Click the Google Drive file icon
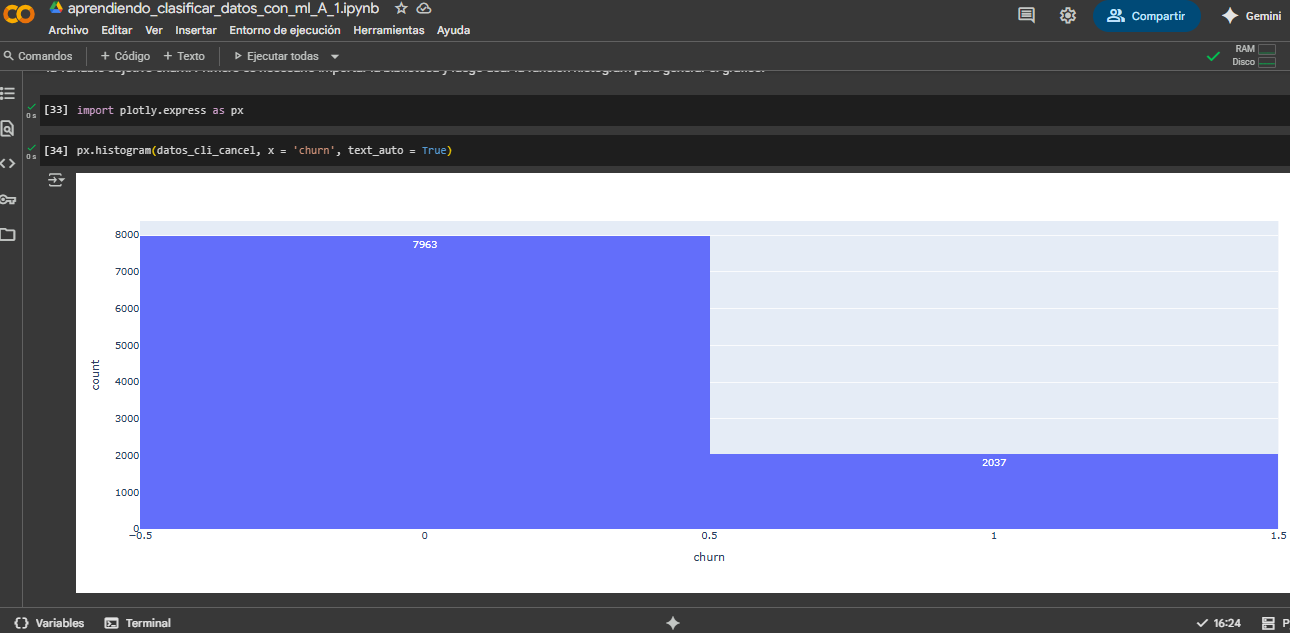Image resolution: width=1290 pixels, height=633 pixels. tap(56, 8)
